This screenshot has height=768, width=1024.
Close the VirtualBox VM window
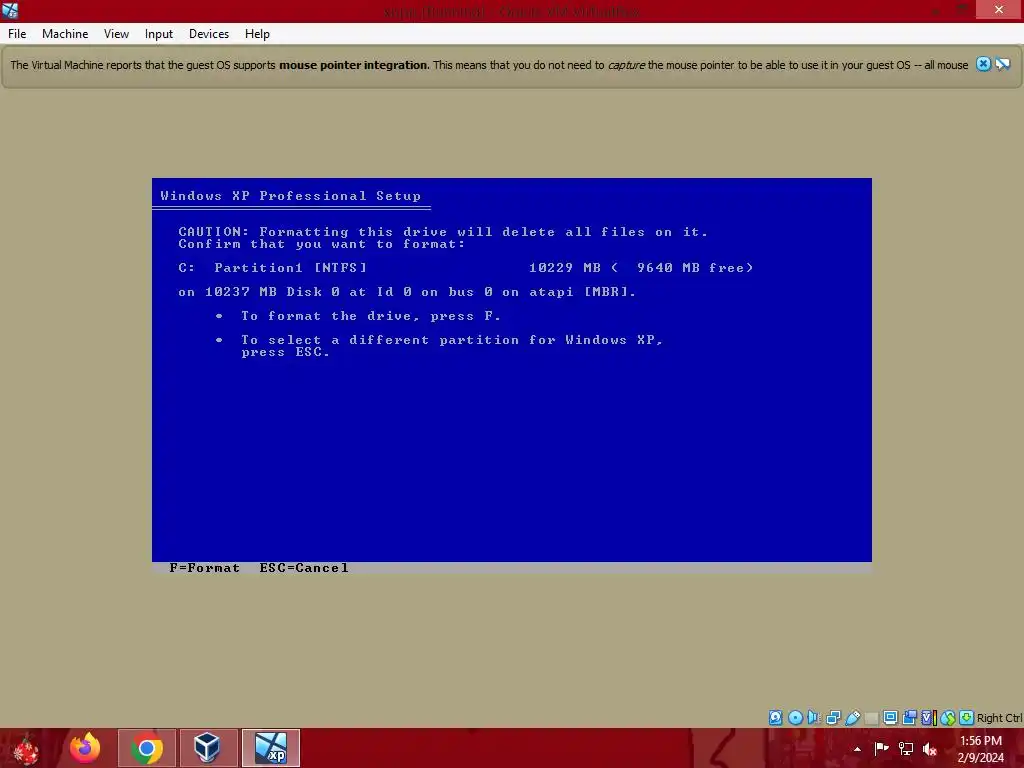[999, 9]
